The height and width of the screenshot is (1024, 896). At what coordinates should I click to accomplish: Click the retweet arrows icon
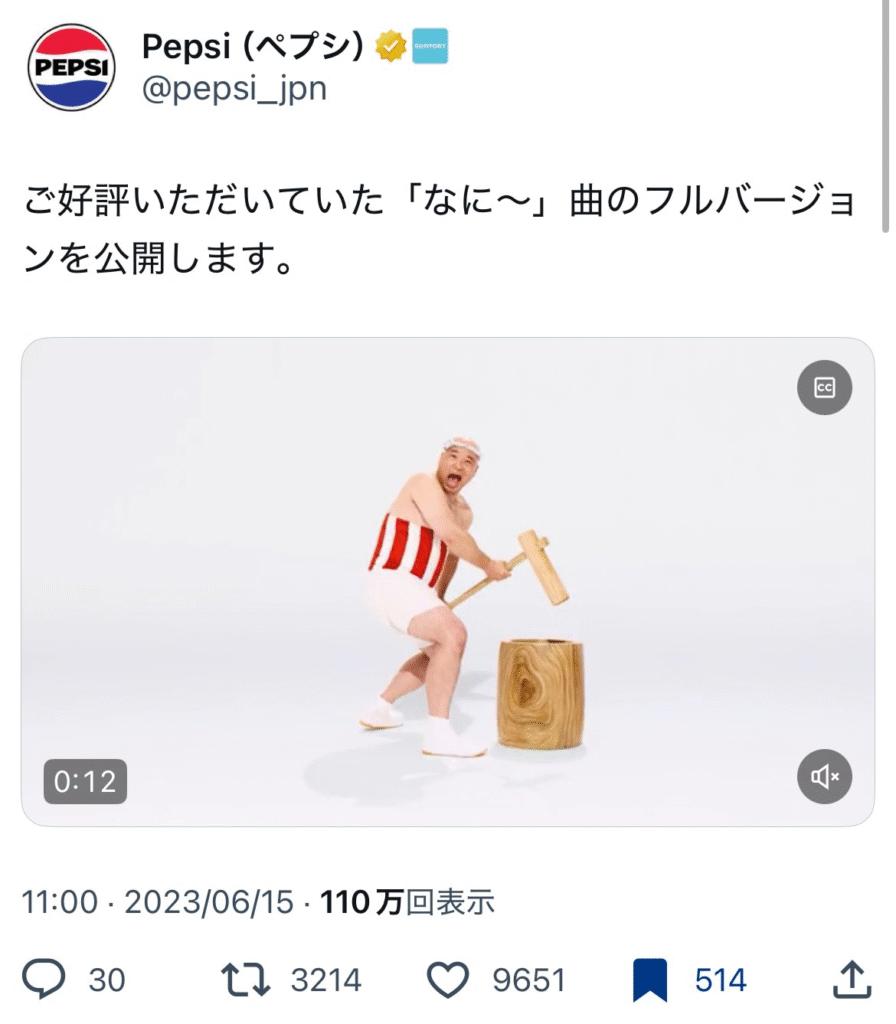[x=245, y=980]
